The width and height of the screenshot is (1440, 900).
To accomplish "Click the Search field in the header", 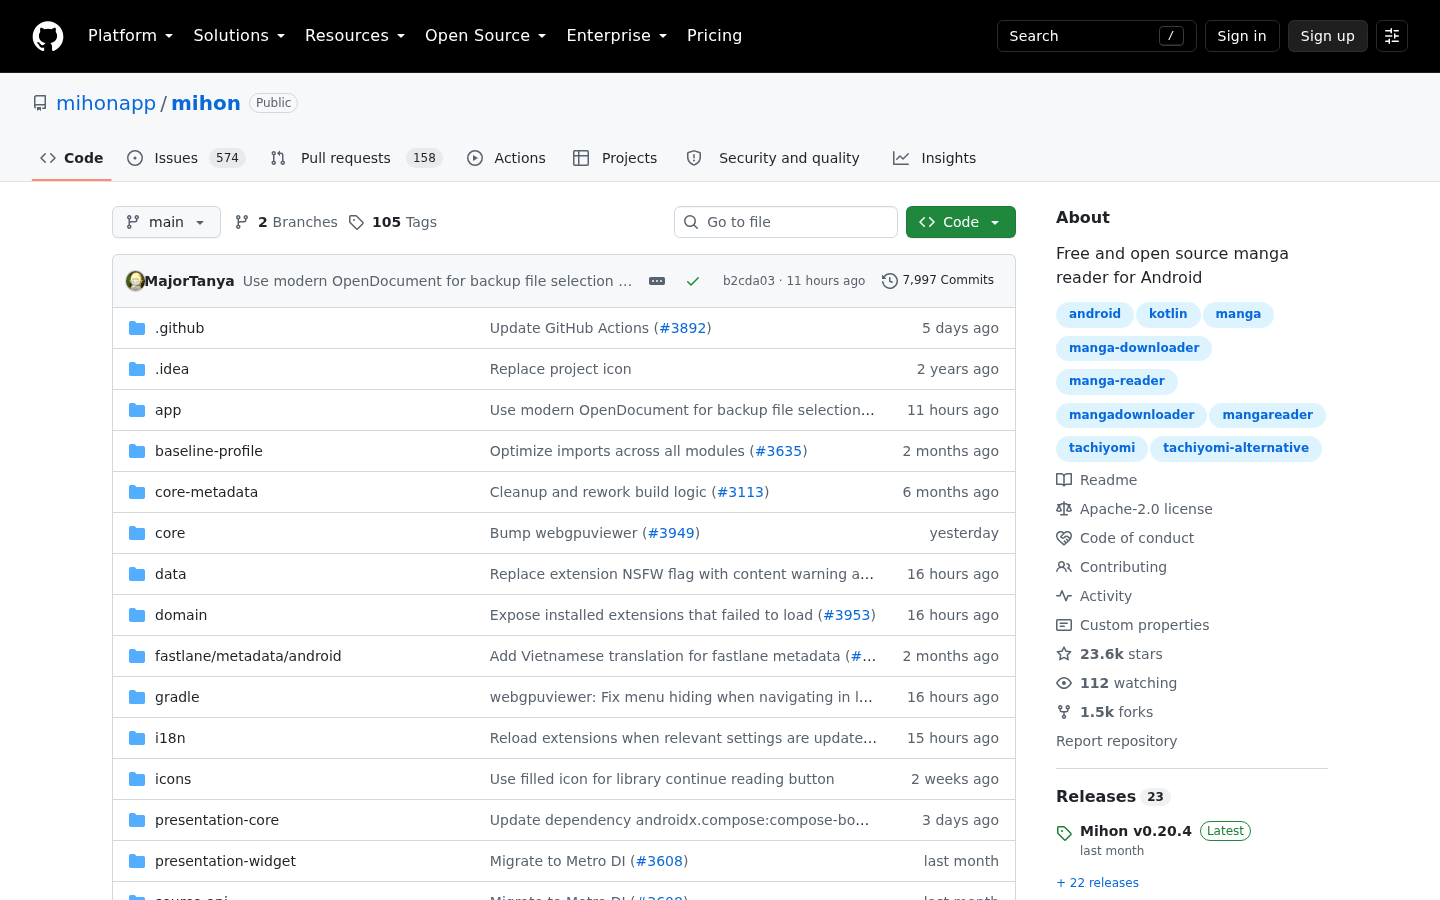I will [x=1097, y=36].
